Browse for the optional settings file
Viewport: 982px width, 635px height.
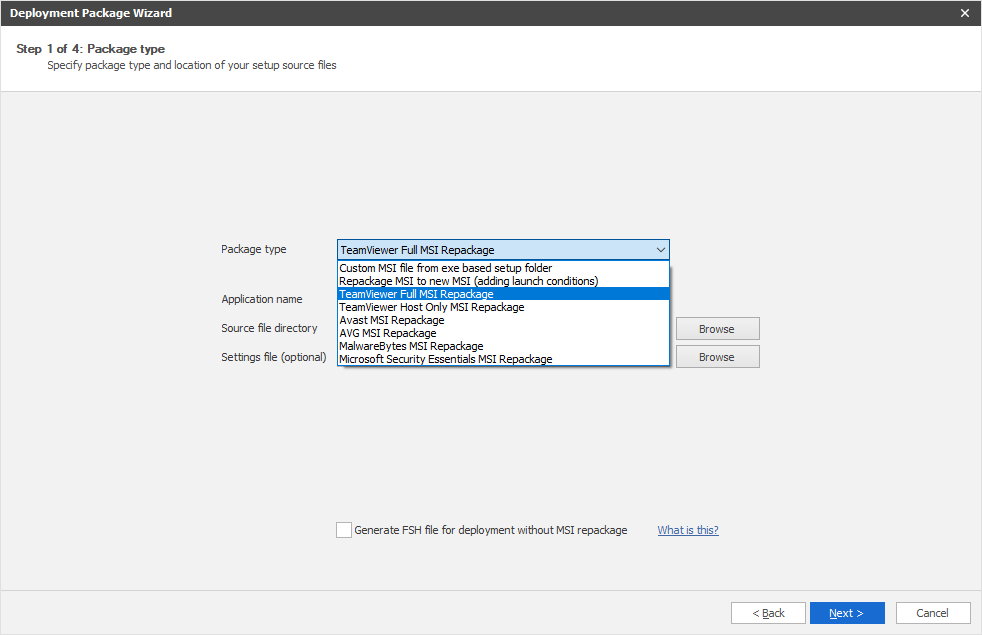pos(717,357)
